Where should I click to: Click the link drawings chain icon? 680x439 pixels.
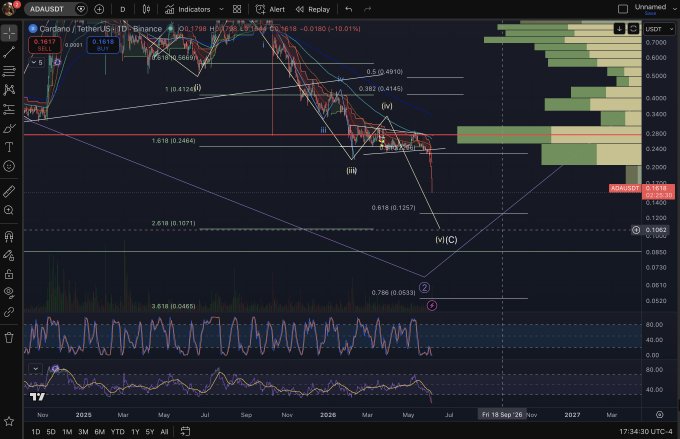[x=9, y=312]
